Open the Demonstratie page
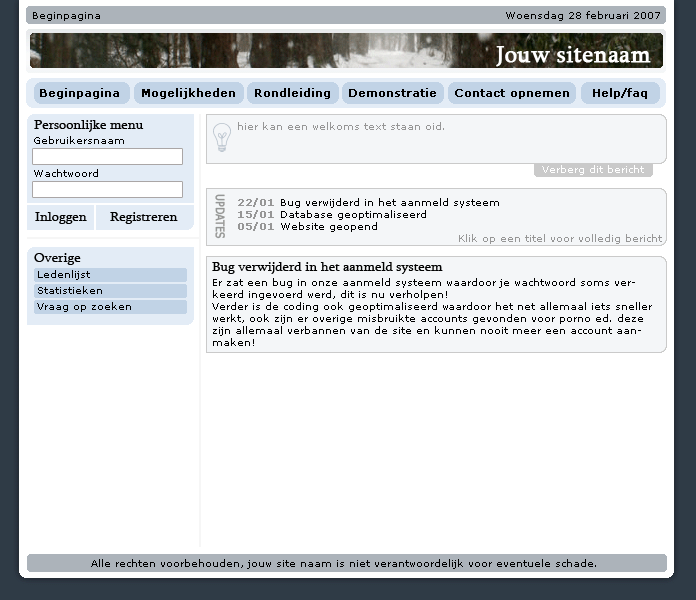Viewport: 696px width, 600px height. (x=393, y=93)
